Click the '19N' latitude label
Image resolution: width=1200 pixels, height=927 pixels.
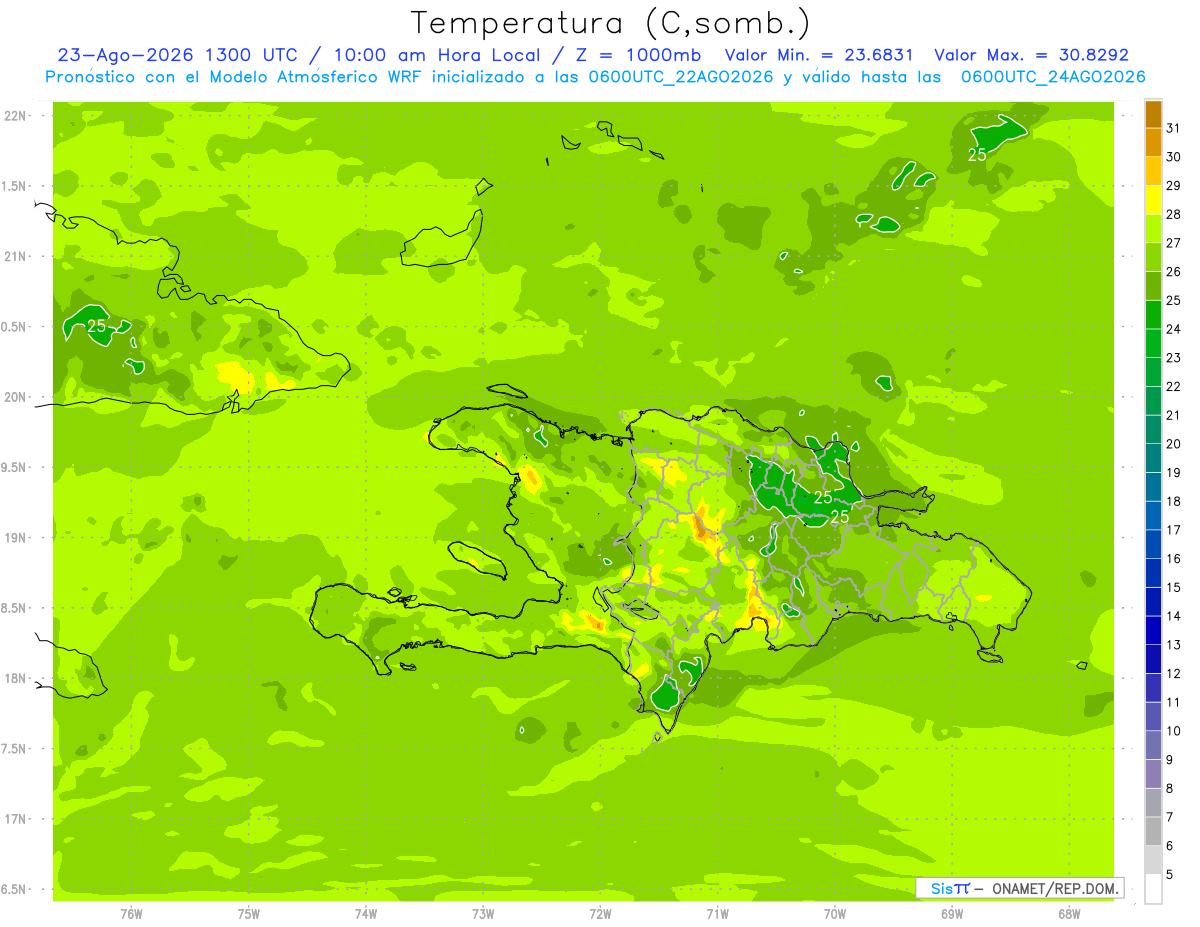[x=16, y=538]
